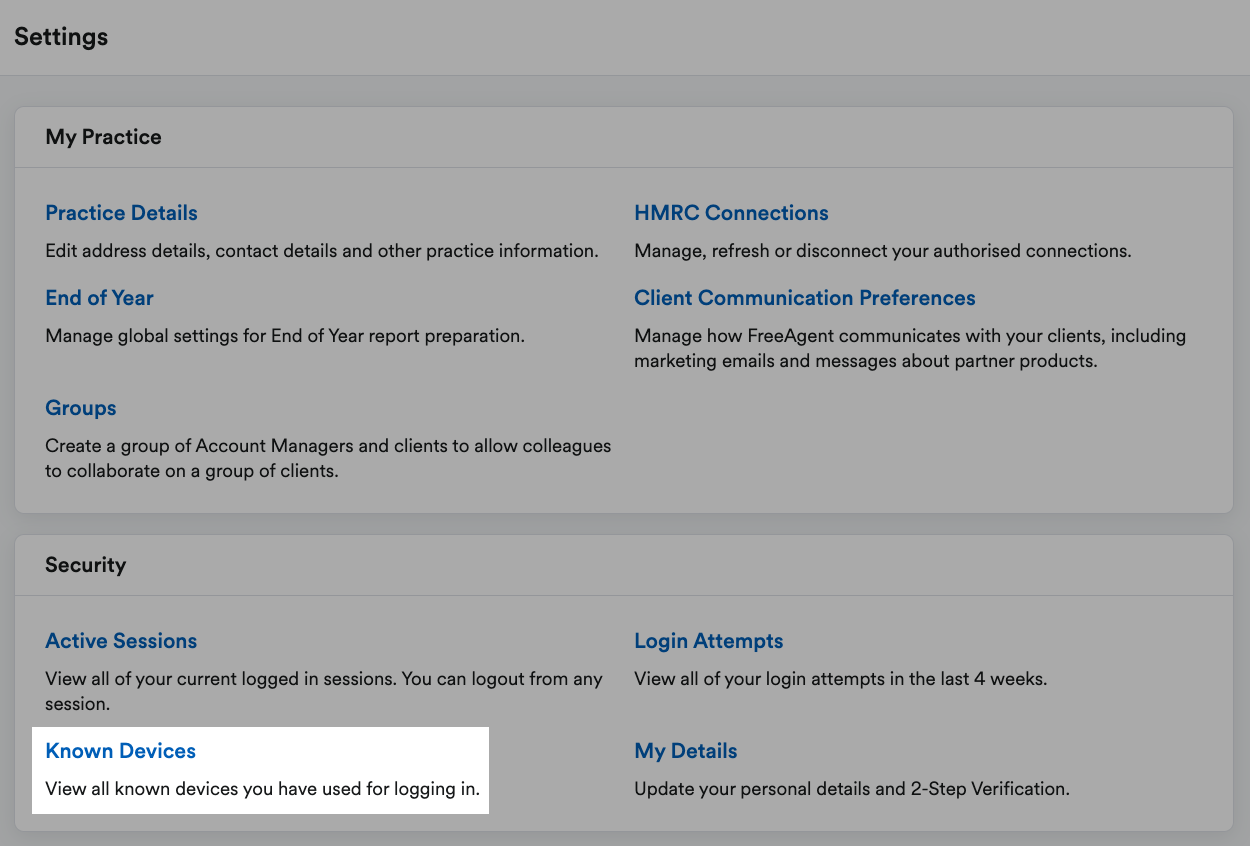Check devices used for logging in
Image resolution: width=1250 pixels, height=846 pixels.
click(120, 750)
